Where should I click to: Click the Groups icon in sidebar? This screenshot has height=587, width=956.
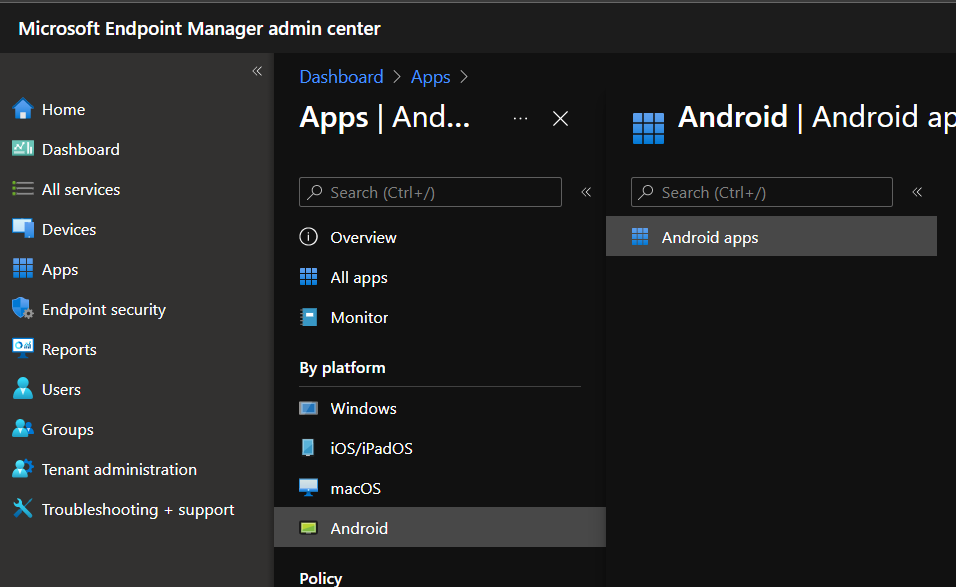[22, 429]
